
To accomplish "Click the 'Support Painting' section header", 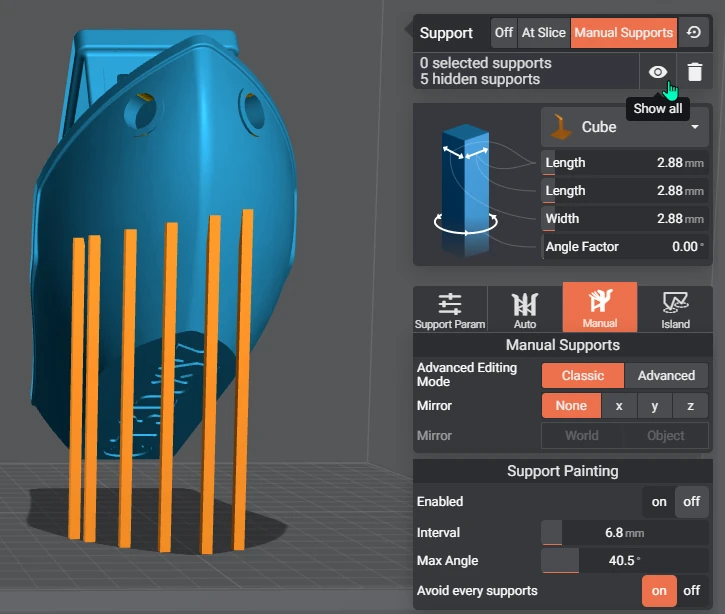I will click(x=562, y=471).
